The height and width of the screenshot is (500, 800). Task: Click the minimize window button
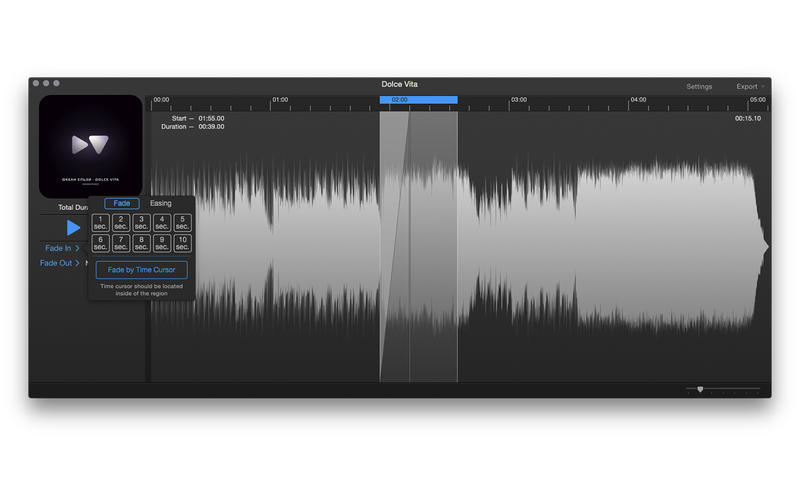(x=46, y=83)
